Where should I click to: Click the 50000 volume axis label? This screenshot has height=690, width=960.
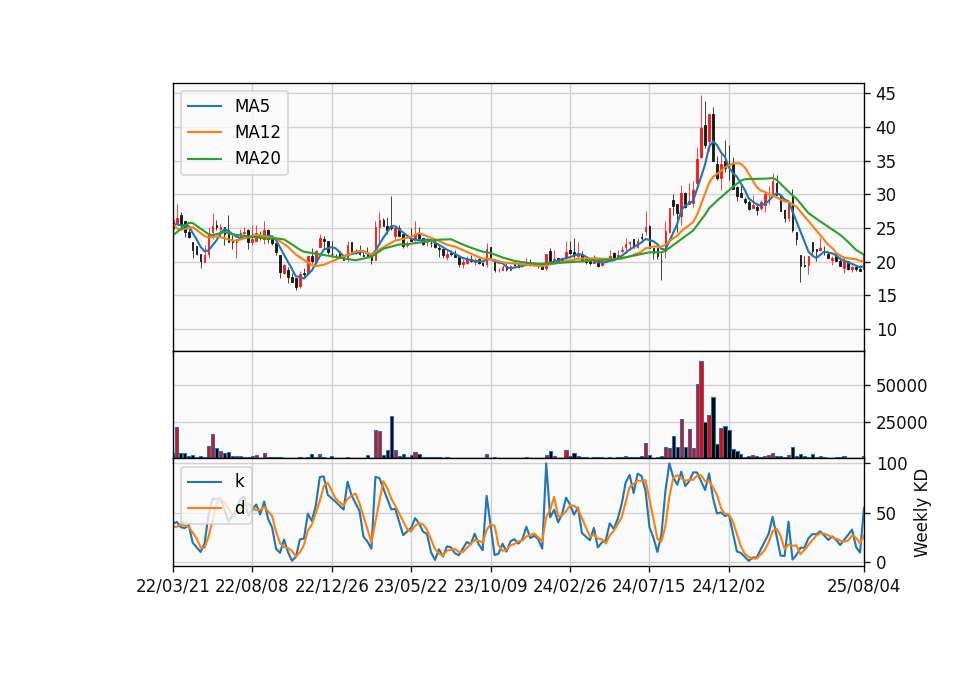(x=901, y=386)
